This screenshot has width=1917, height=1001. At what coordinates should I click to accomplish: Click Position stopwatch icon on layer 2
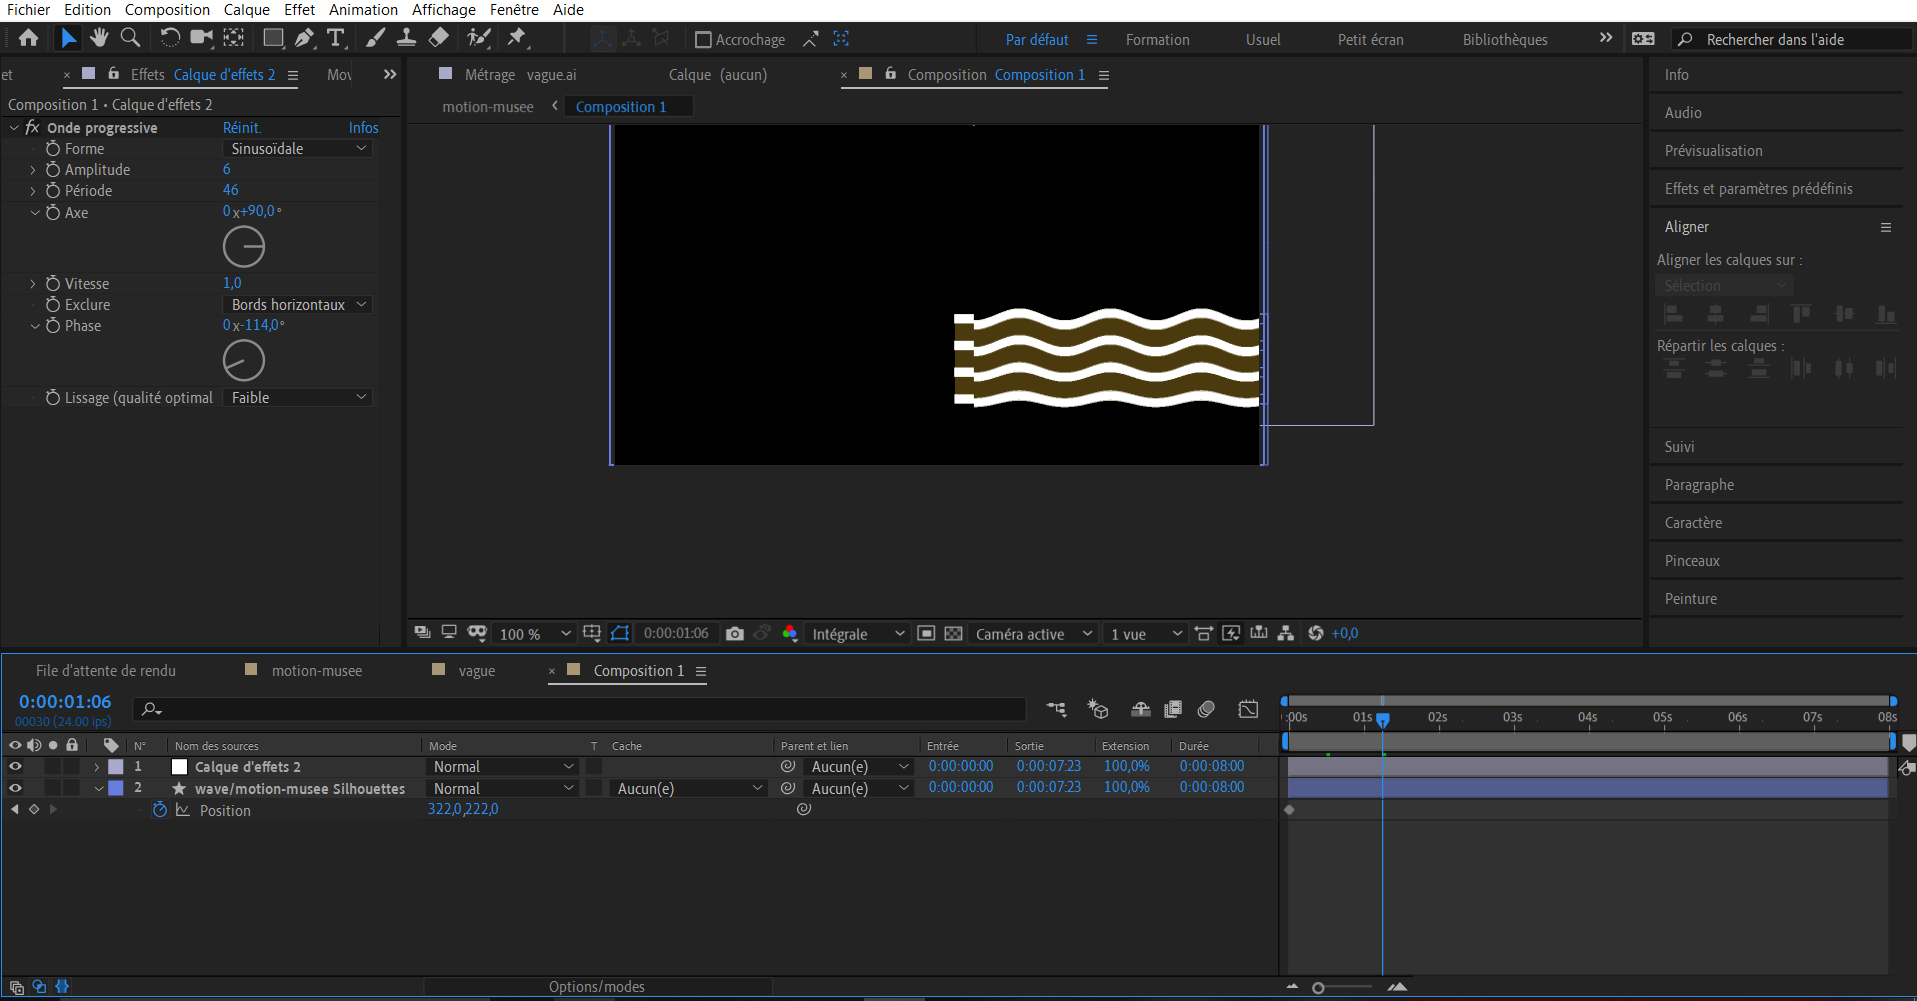tap(160, 811)
